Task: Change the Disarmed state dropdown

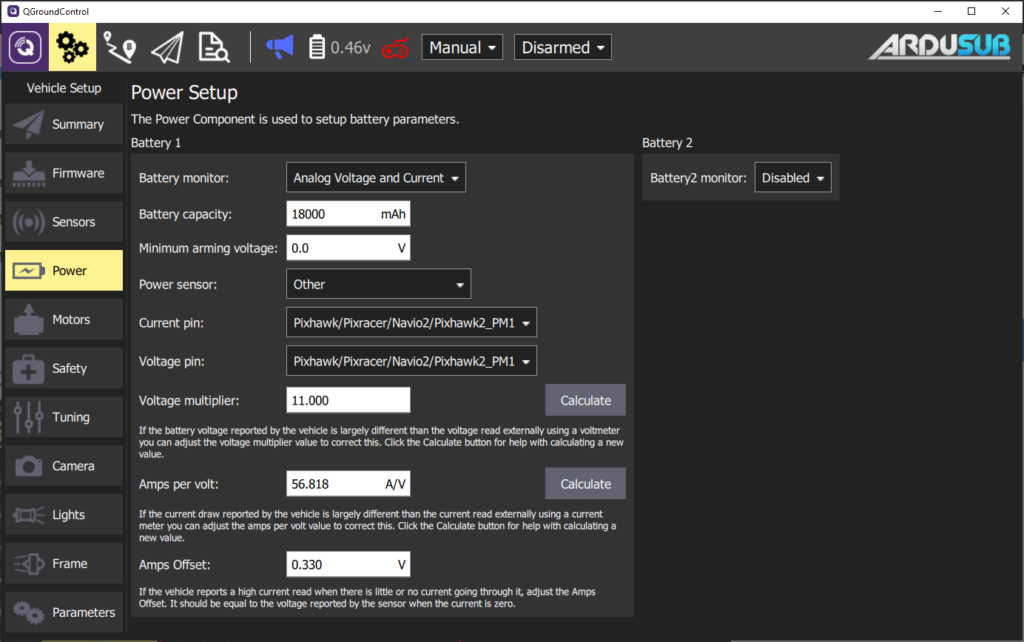Action: coord(562,46)
